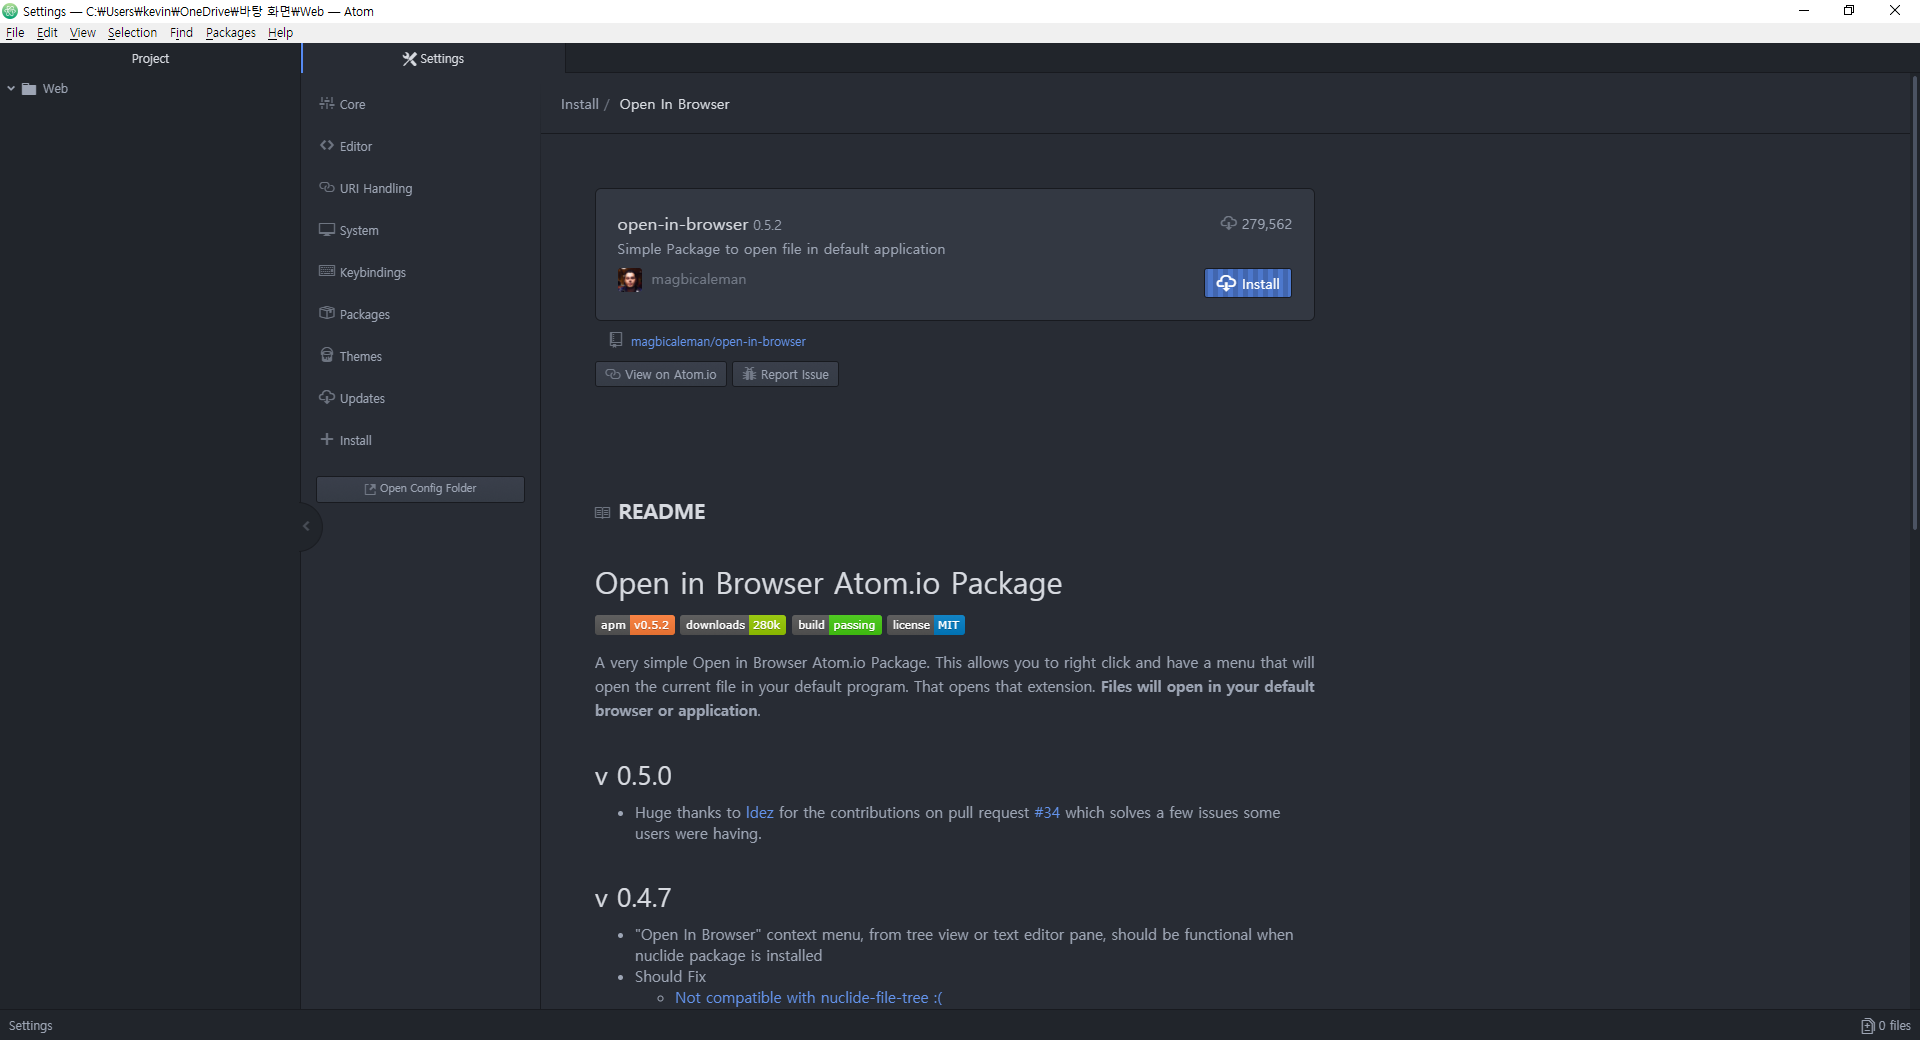
Task: Click the Atom logo in title bar
Action: [10, 11]
